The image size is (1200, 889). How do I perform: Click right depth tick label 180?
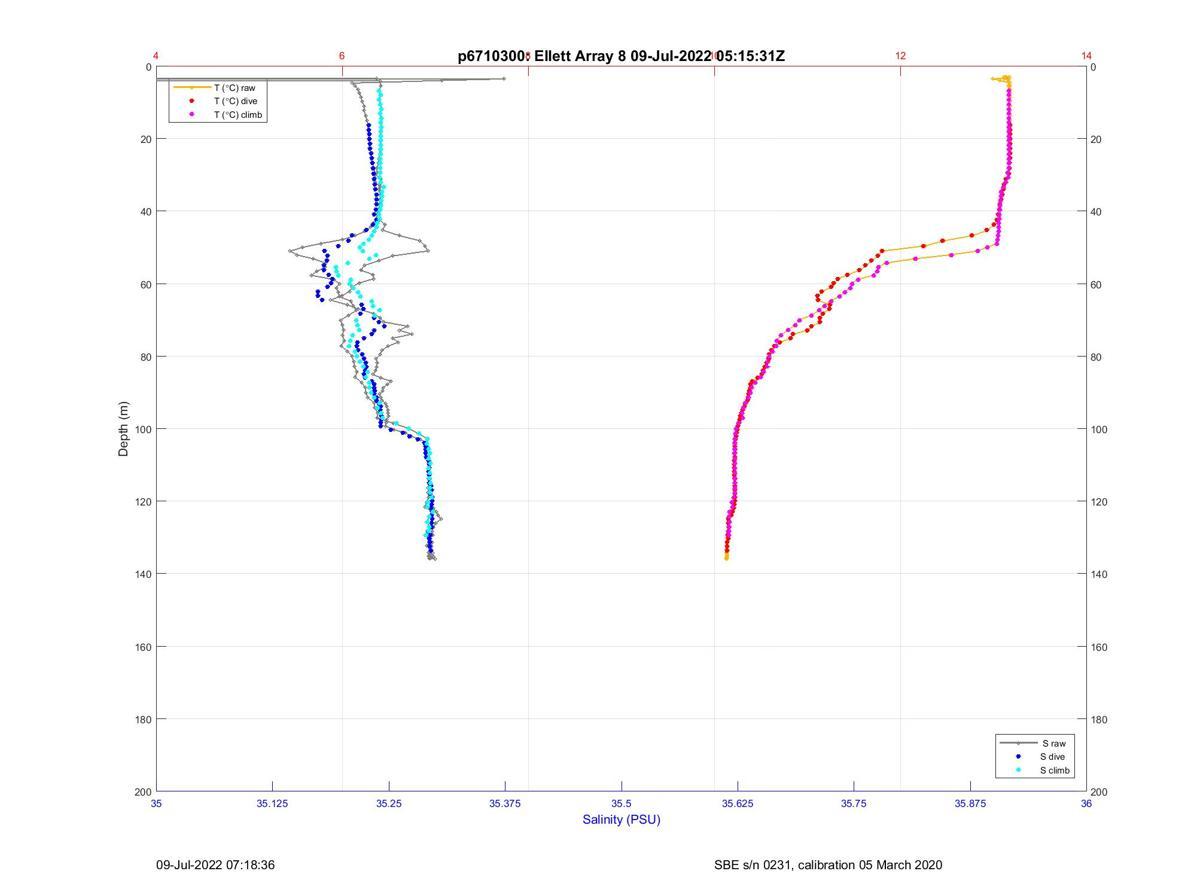pyautogui.click(x=1100, y=719)
